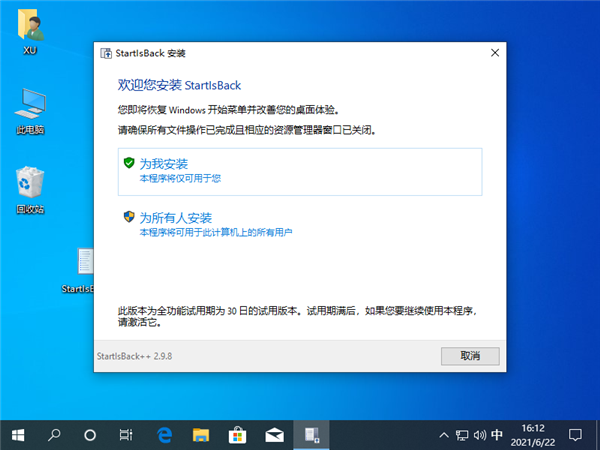
Task: Click the StartIsBack installer taskbar icon
Action: click(x=311, y=435)
